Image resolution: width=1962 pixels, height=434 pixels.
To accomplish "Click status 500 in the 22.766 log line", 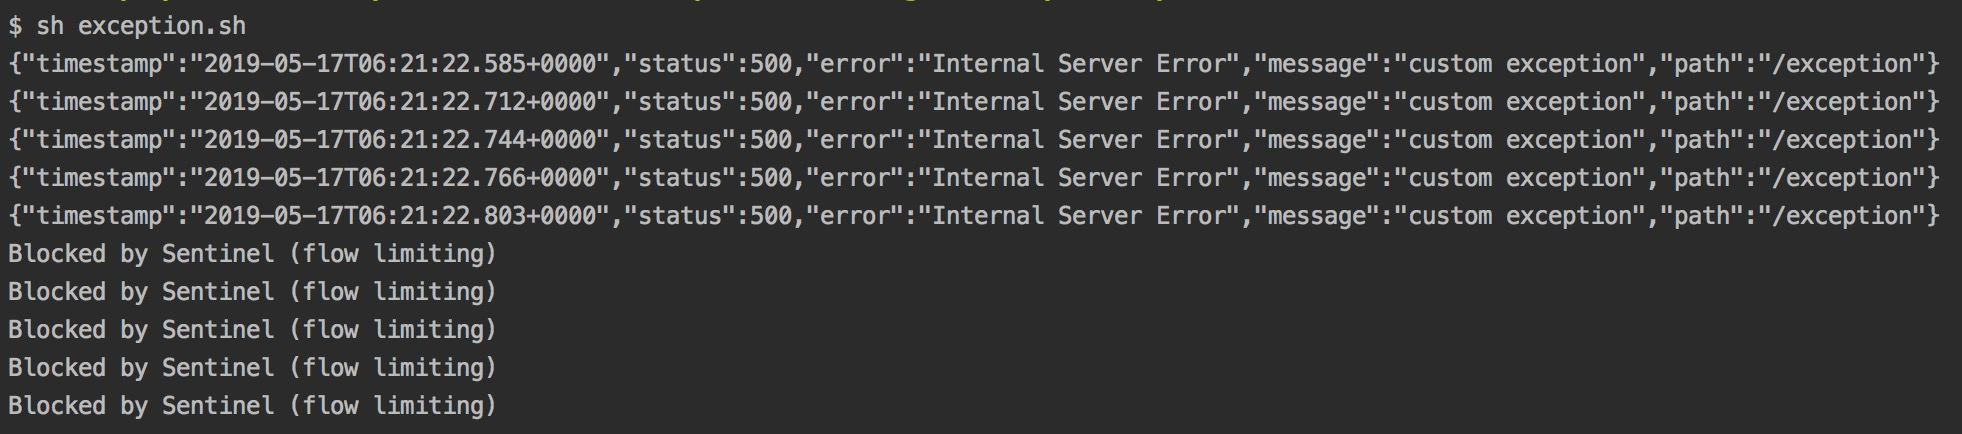I will (x=771, y=178).
